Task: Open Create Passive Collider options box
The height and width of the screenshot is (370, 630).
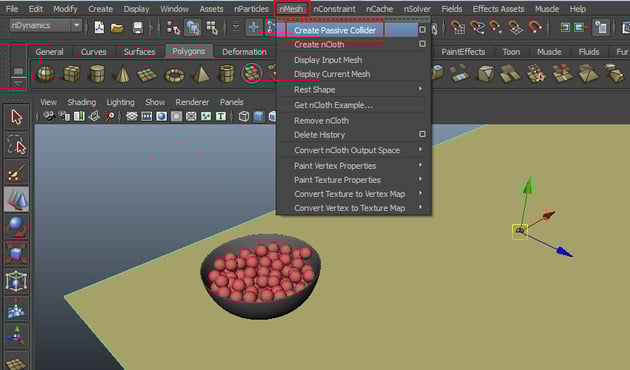Action: [422, 30]
